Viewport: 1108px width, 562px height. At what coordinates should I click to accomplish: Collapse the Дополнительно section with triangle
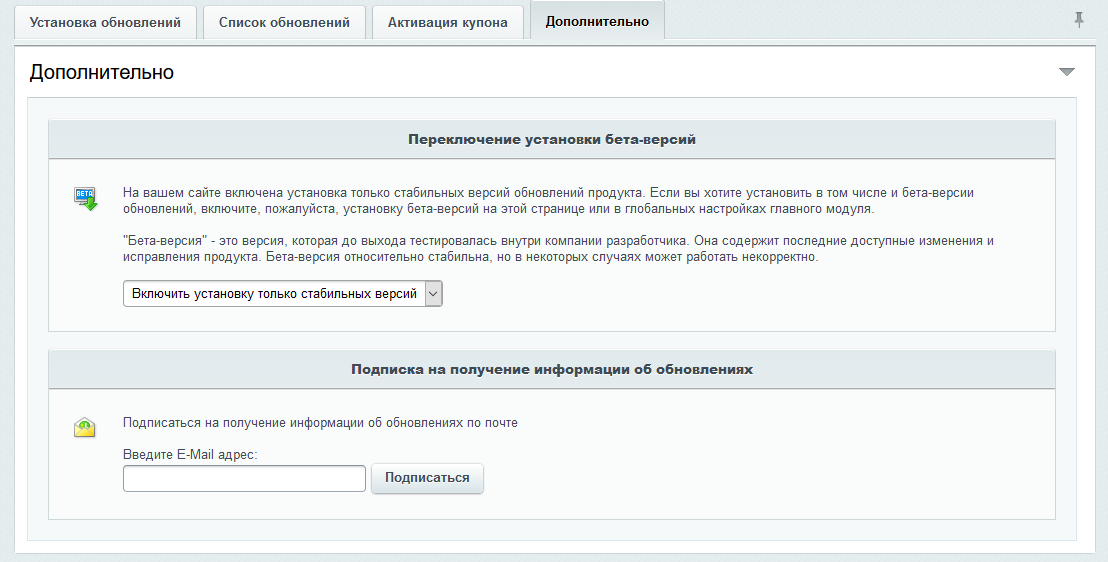coord(1067,72)
